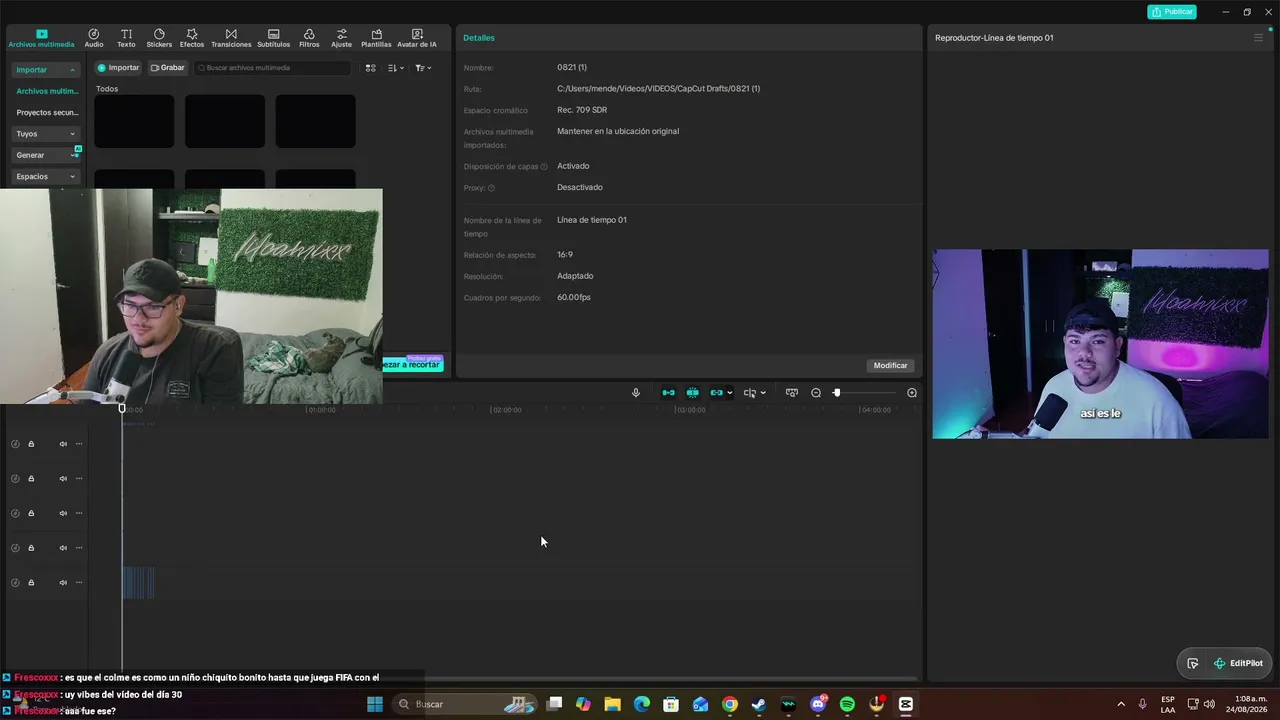
Task: Zoom out the timeline with minus icon
Action: [x=816, y=393]
